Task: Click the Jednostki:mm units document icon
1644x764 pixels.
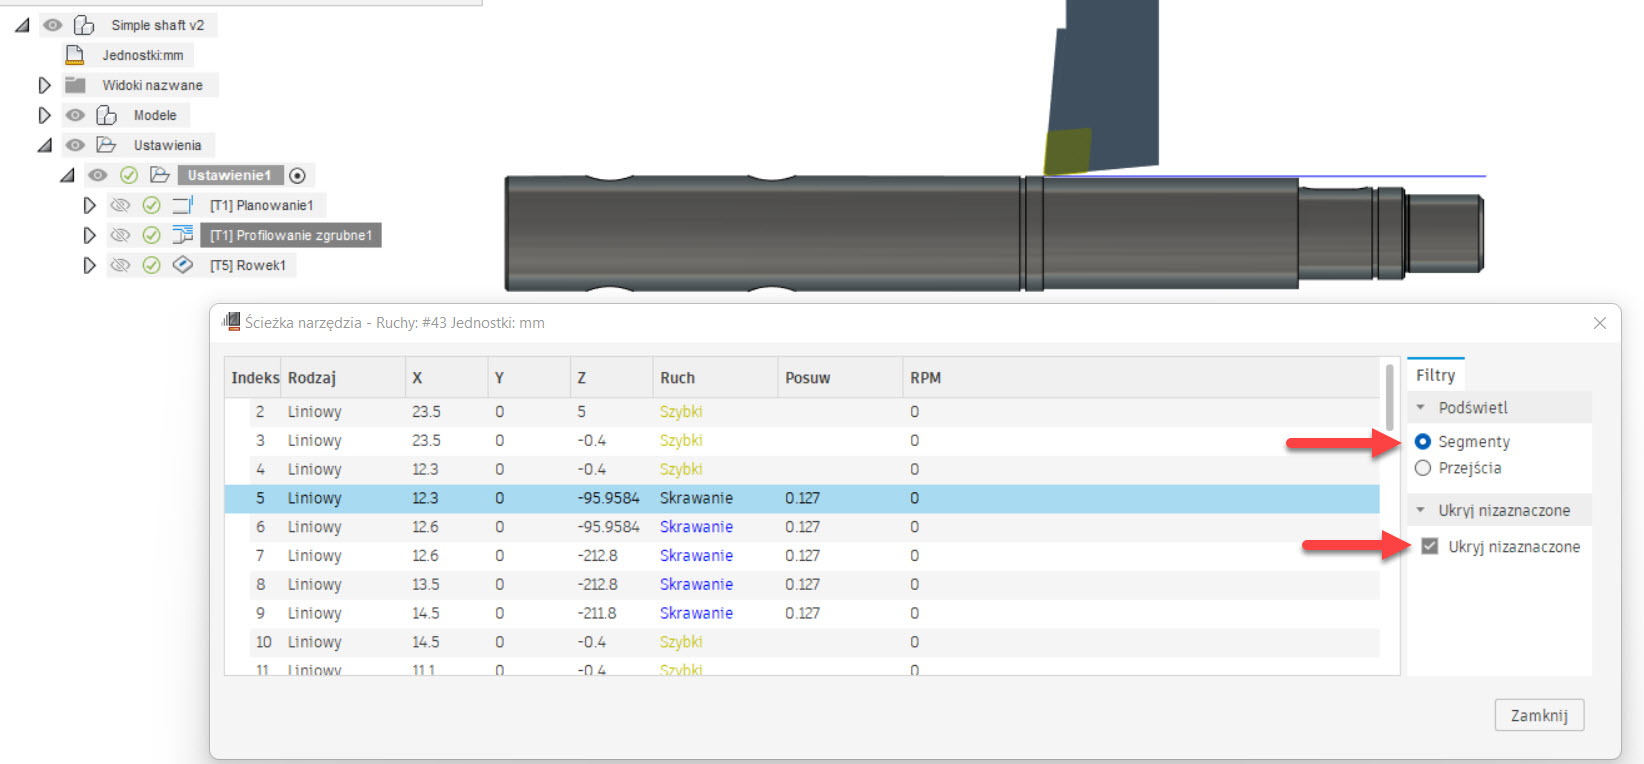Action: tap(75, 55)
